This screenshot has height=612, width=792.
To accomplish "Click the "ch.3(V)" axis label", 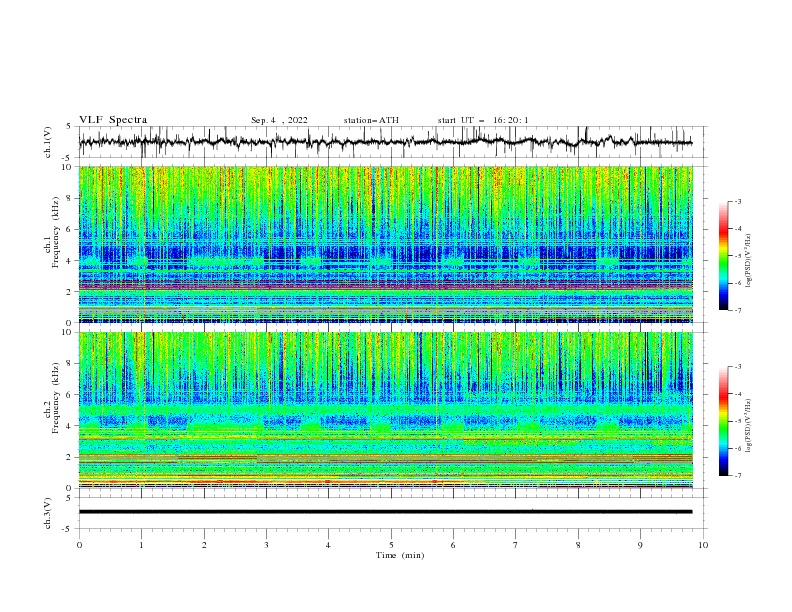I will tap(48, 513).
